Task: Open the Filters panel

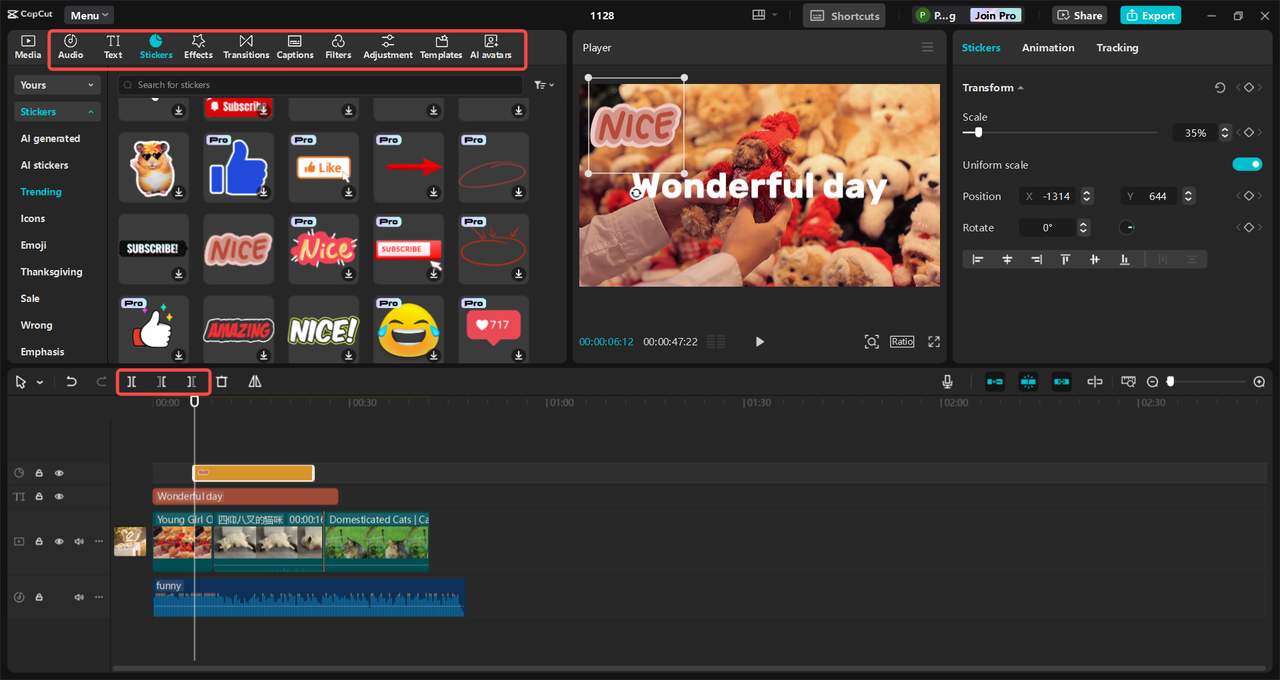Action: (338, 47)
